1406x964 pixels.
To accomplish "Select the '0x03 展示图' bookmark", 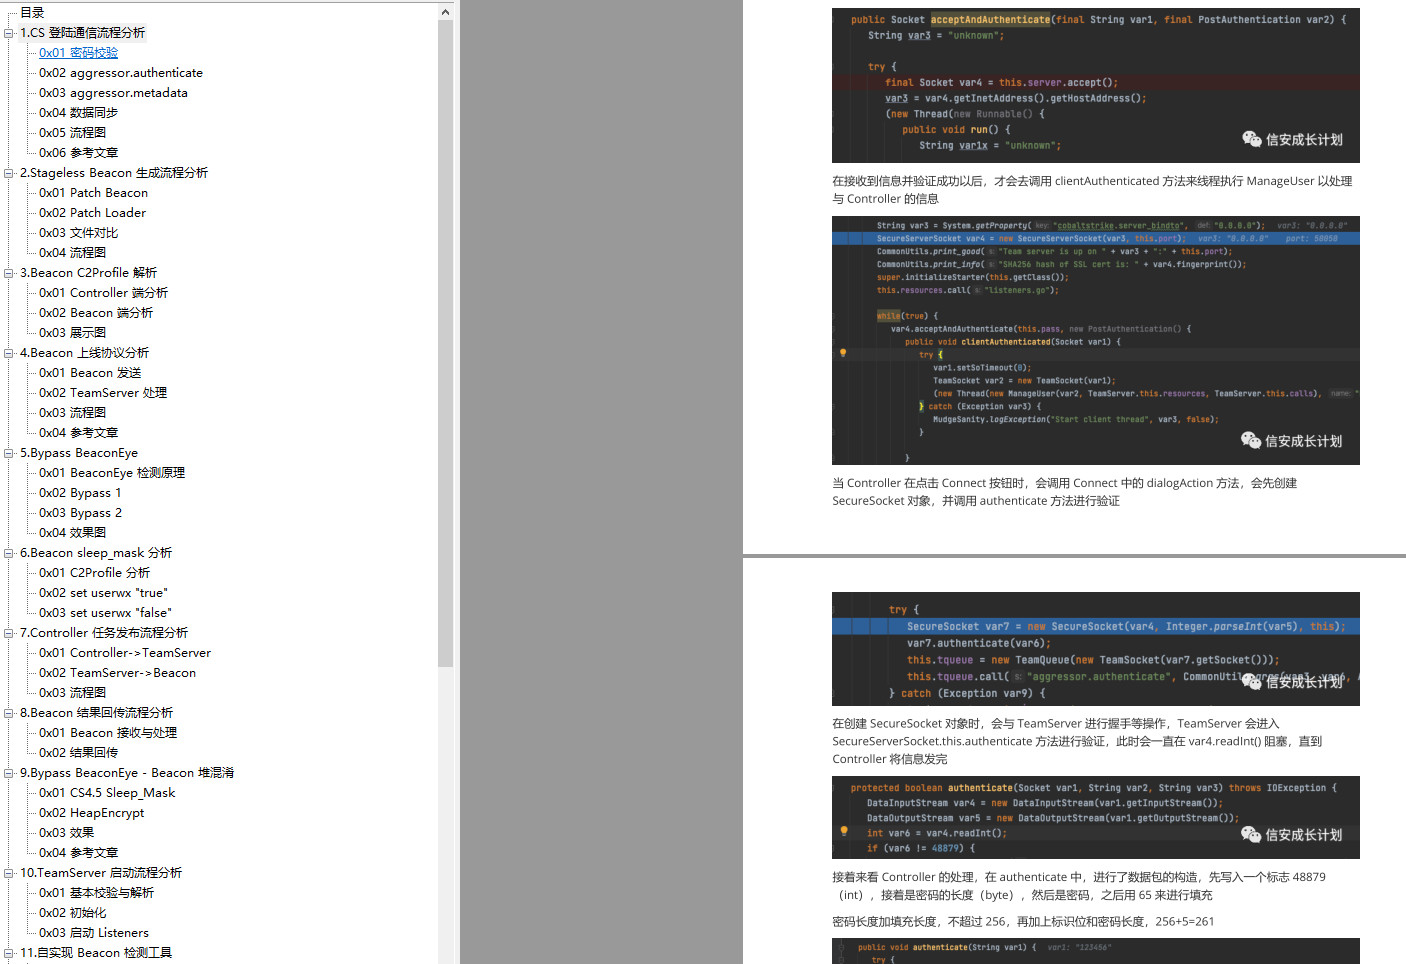I will (72, 333).
